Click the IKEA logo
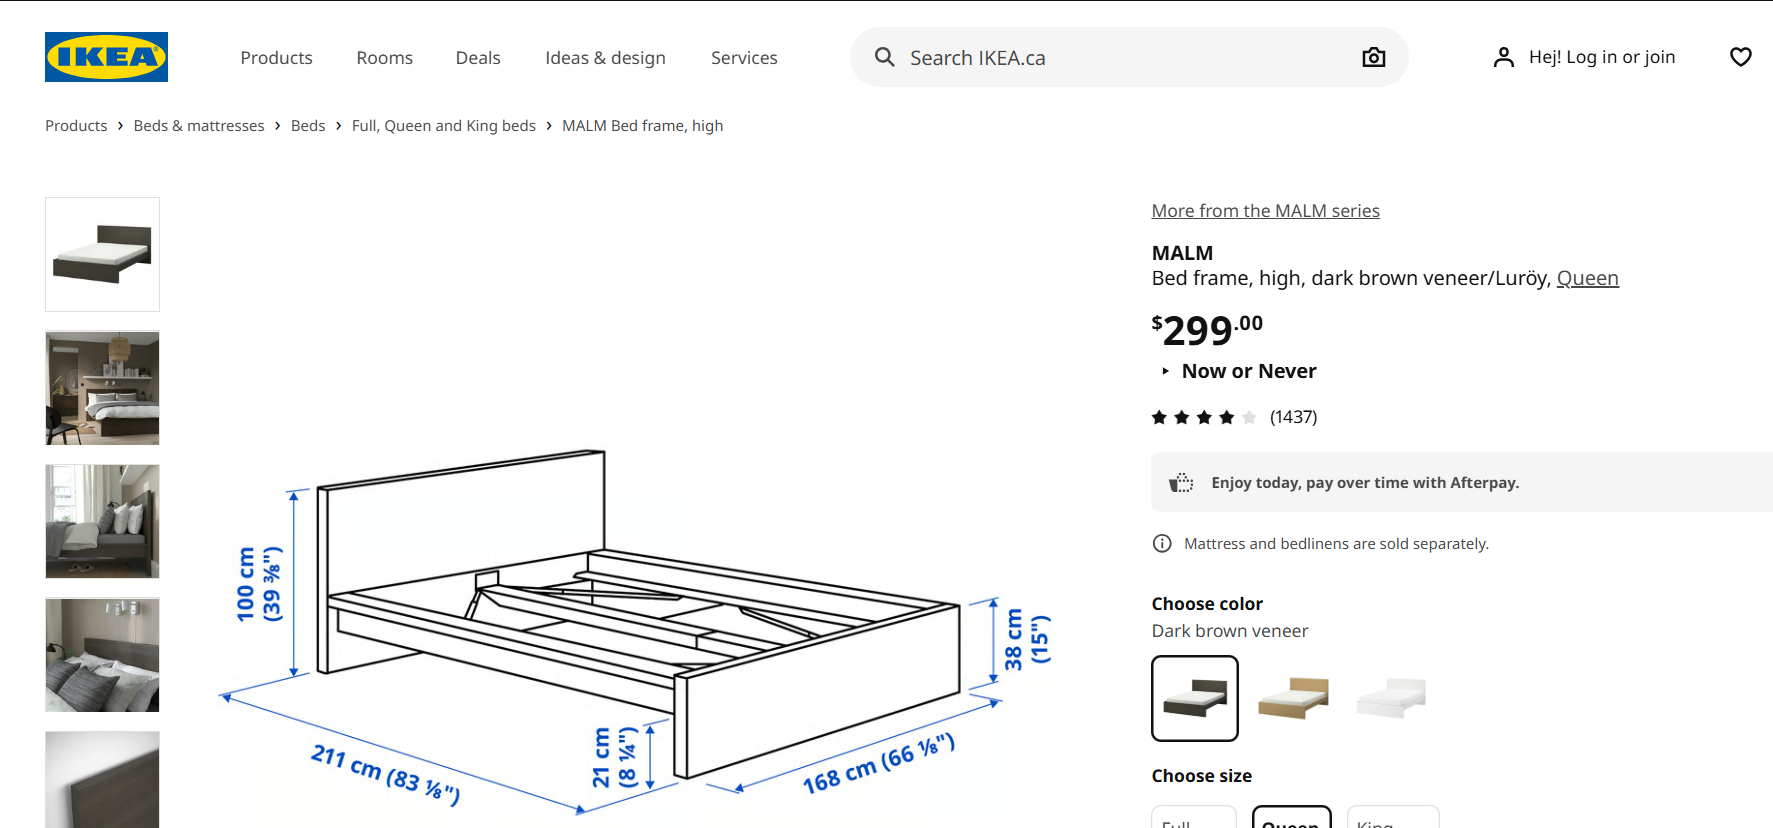The height and width of the screenshot is (828, 1773). pyautogui.click(x=106, y=57)
